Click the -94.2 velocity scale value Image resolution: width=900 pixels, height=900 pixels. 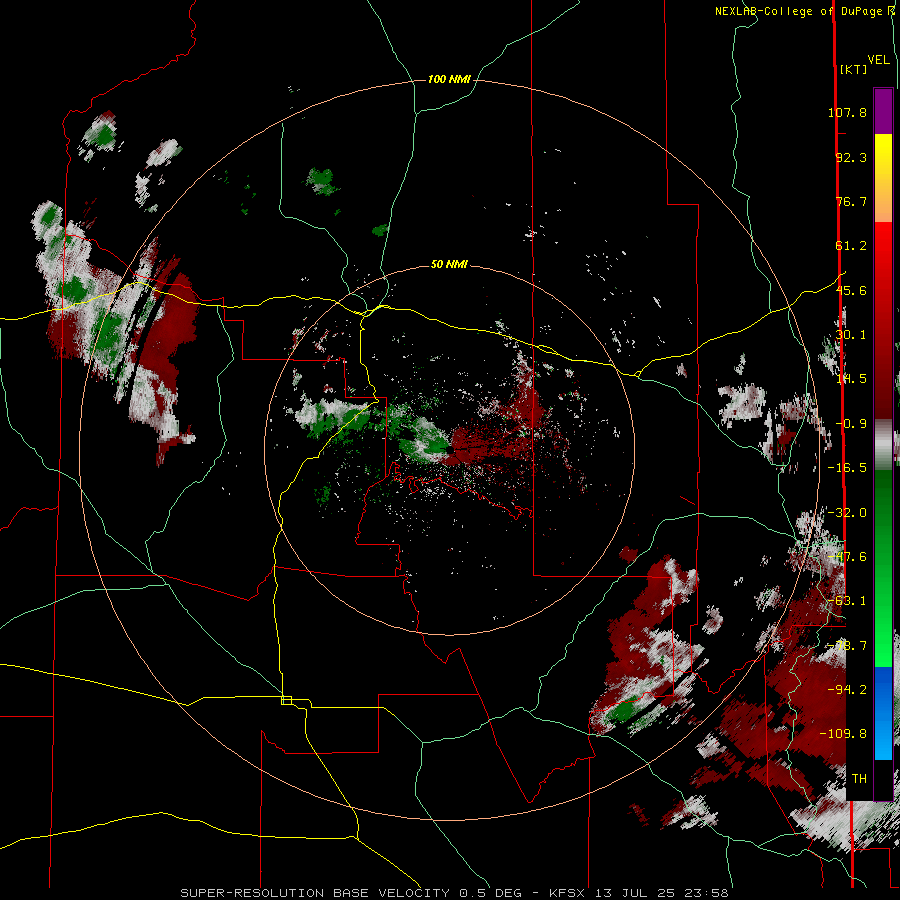click(x=847, y=690)
